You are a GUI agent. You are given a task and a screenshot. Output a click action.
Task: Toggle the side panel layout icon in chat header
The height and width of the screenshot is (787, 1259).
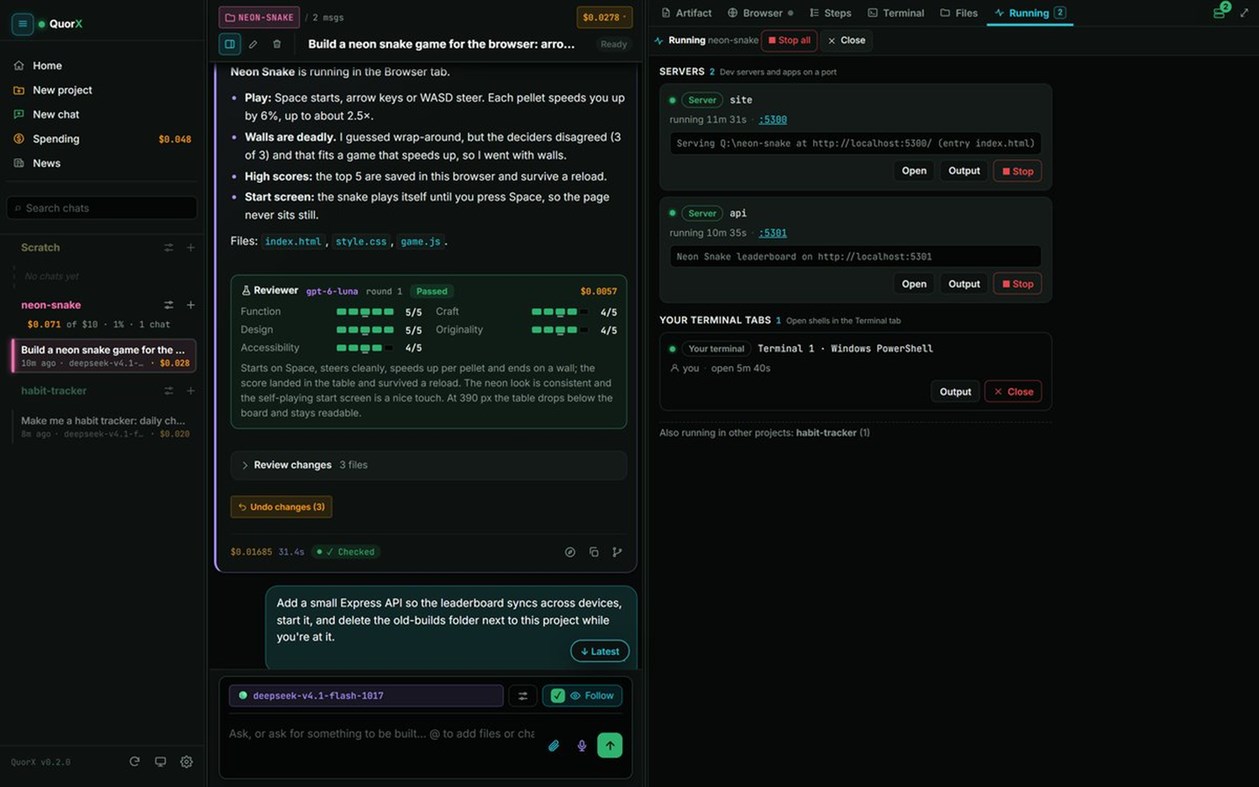click(230, 44)
